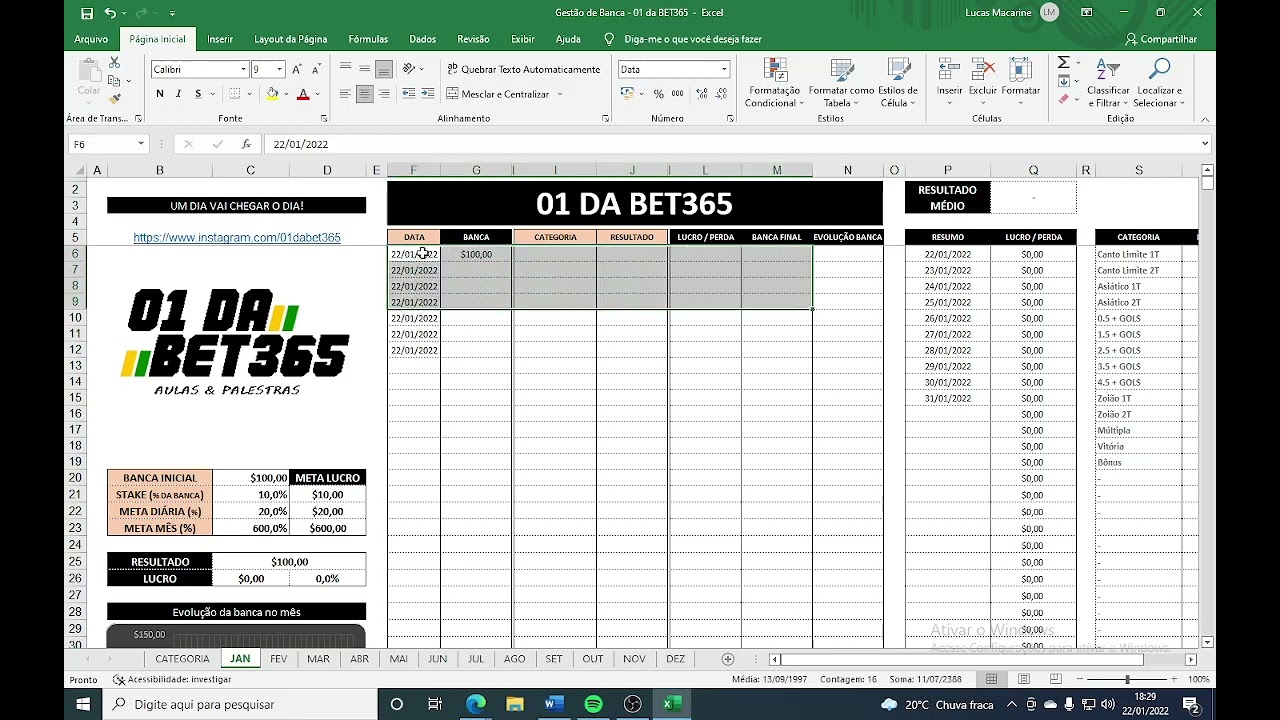Open the fill color dropdown arrow
Image resolution: width=1280 pixels, height=720 pixels.
coord(287,94)
